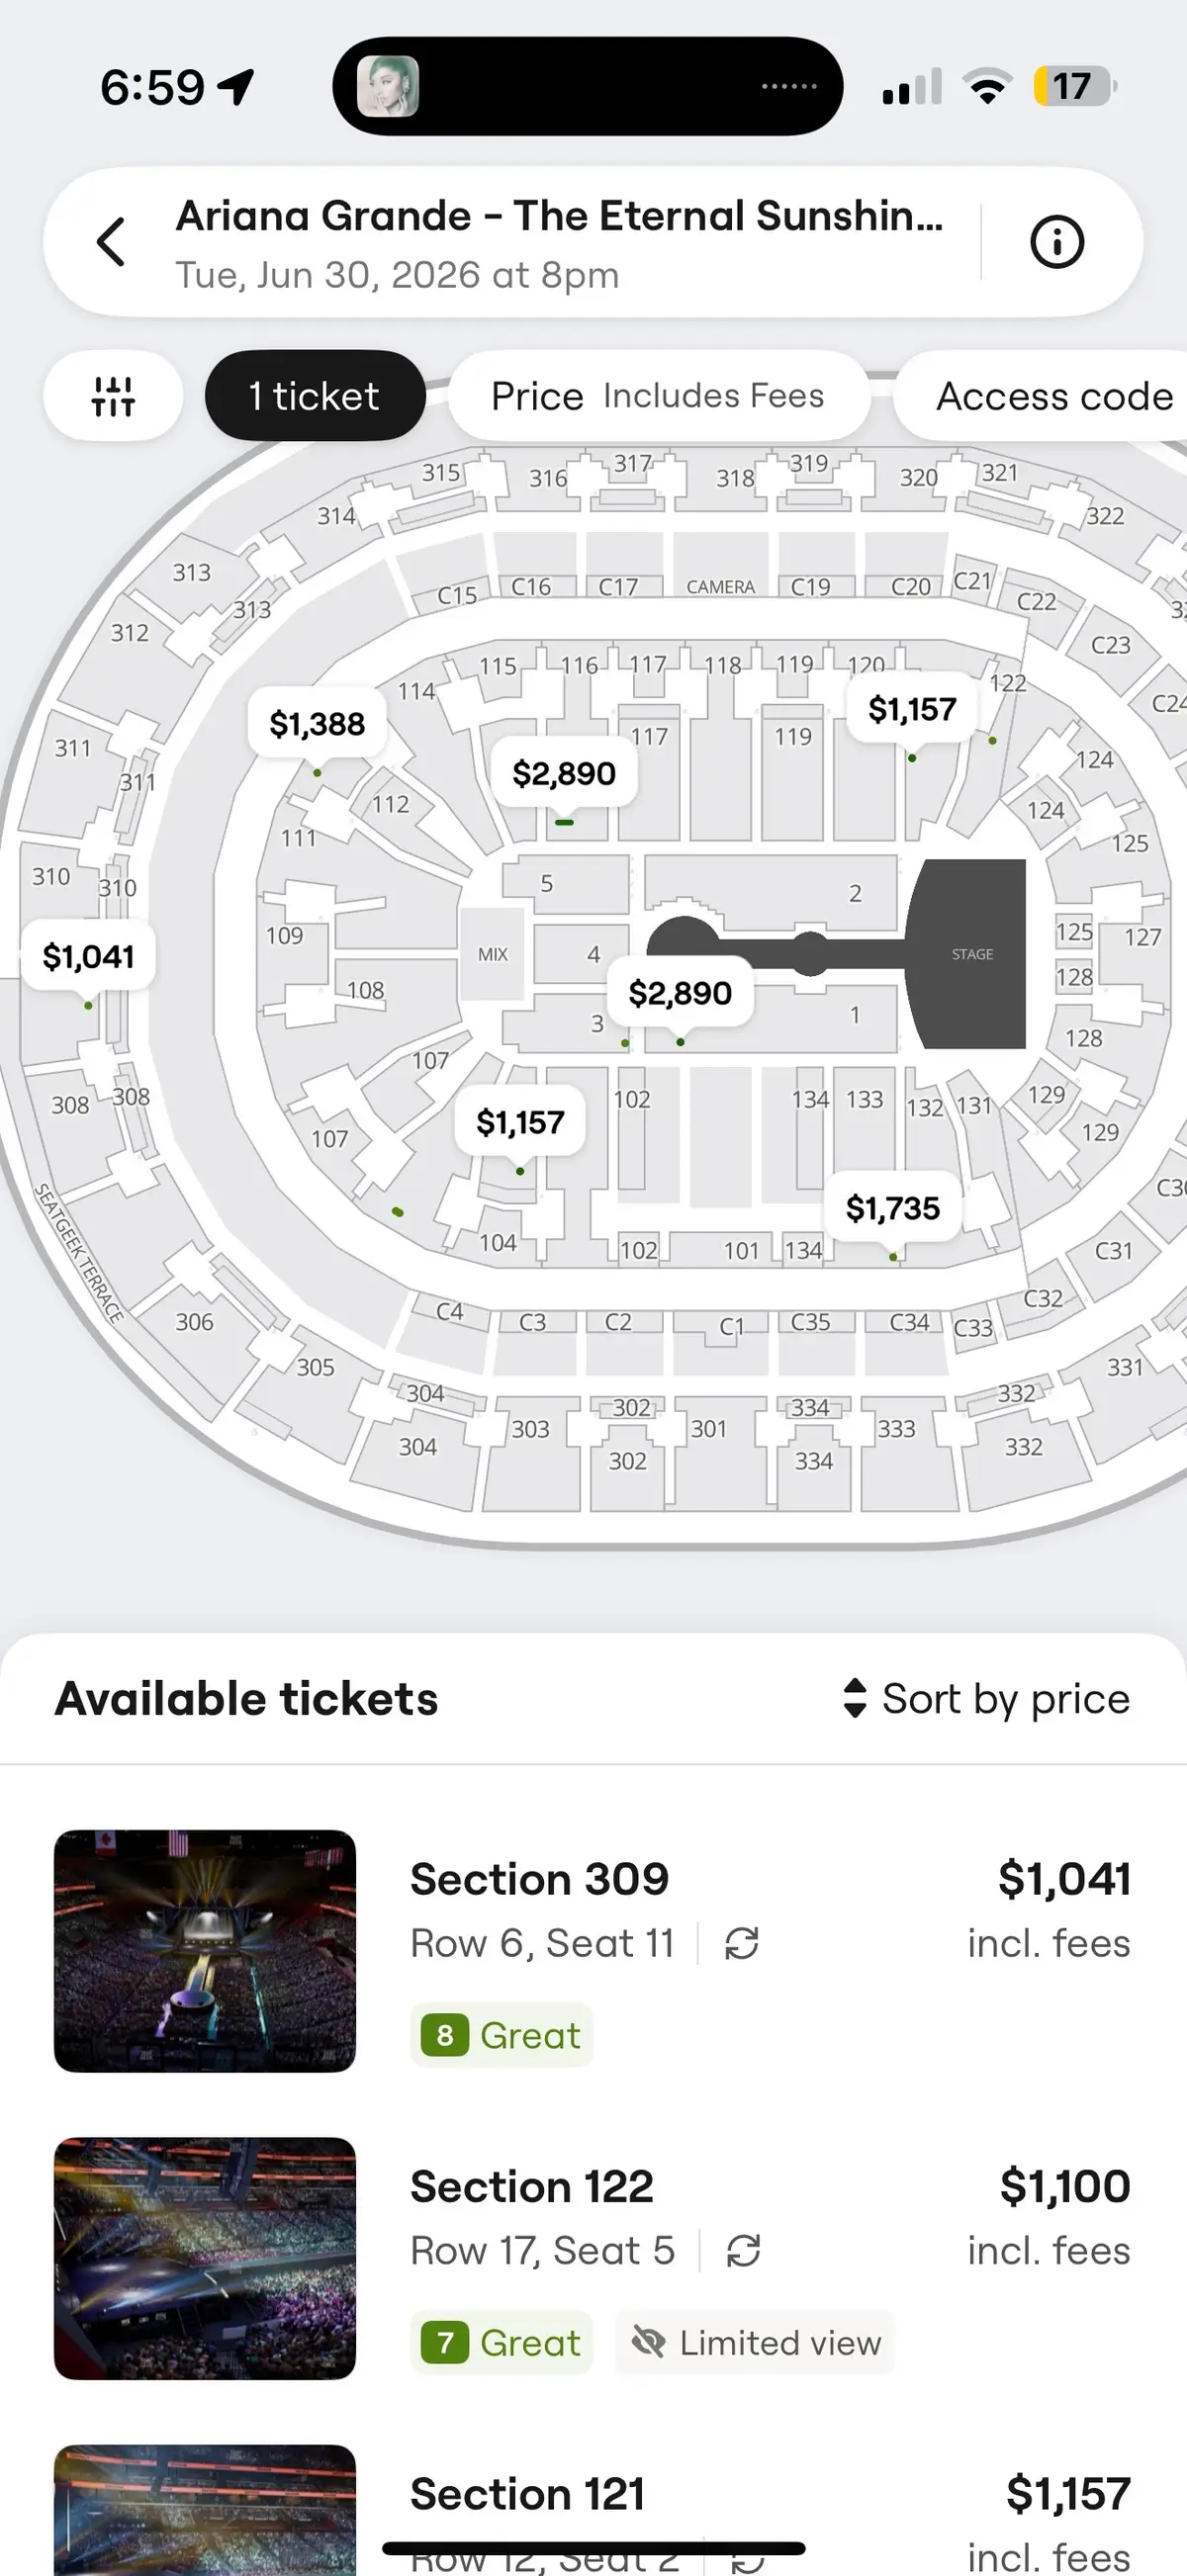Tap the back arrow to exit event
Viewport: 1187px width, 2576px height.
pyautogui.click(x=110, y=241)
